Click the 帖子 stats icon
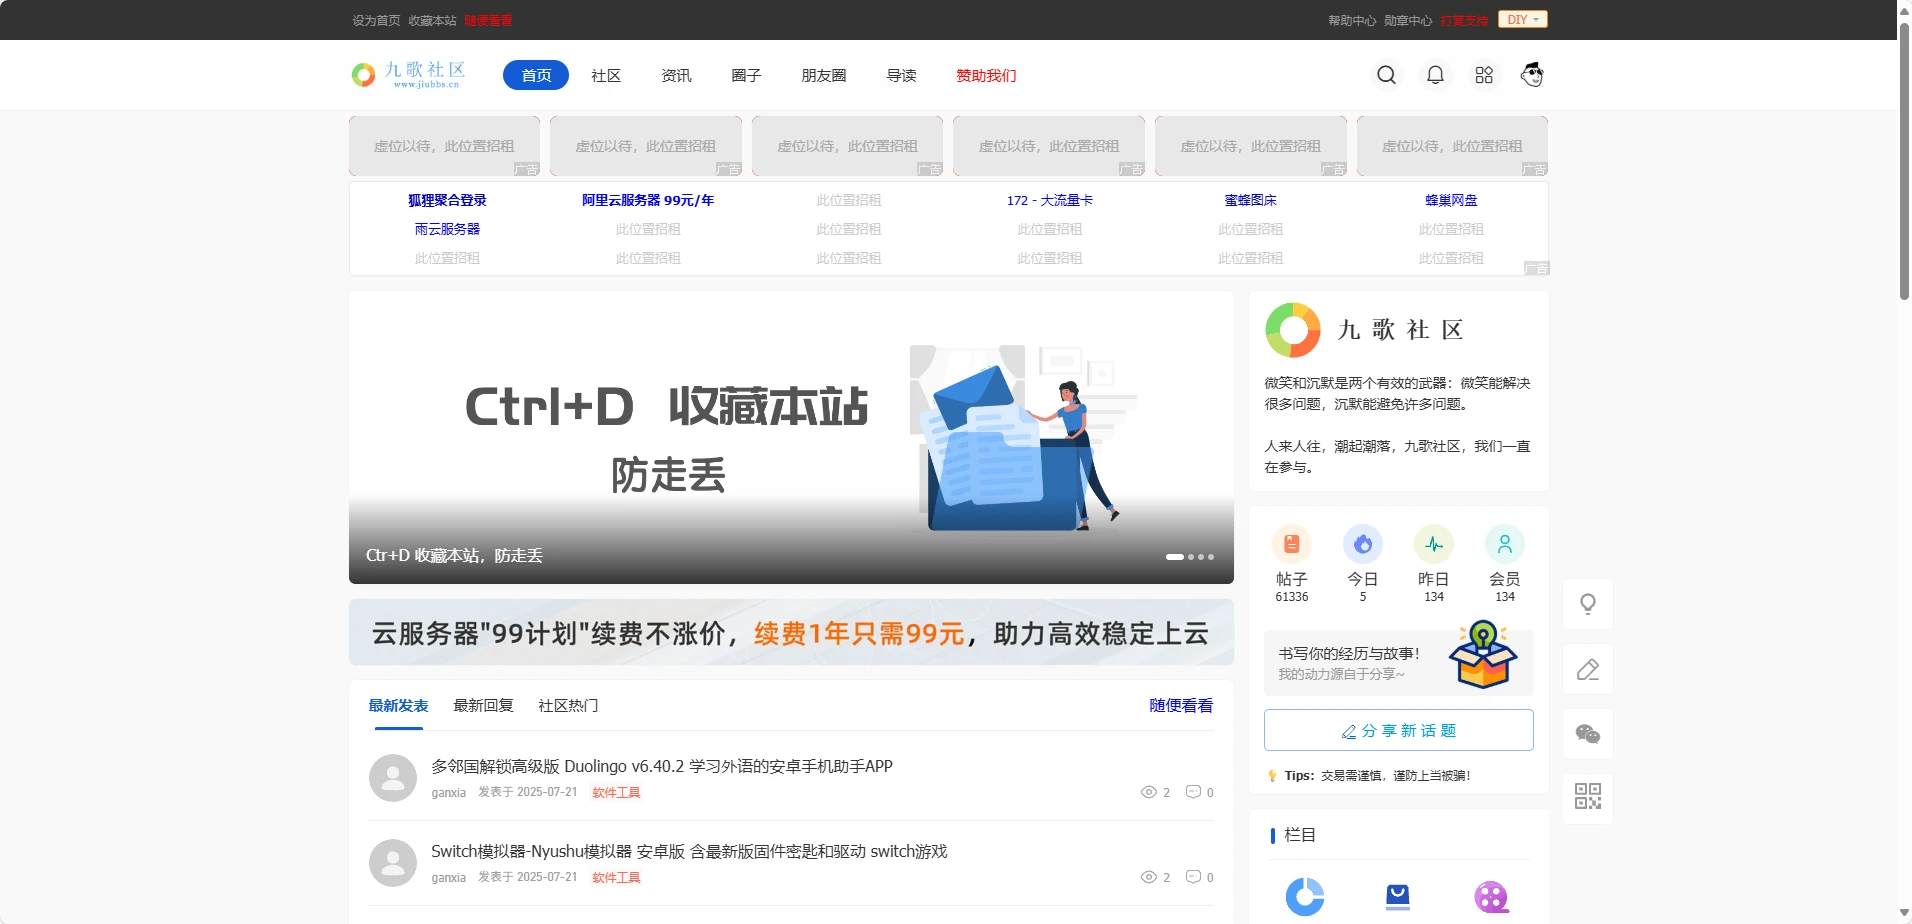The height and width of the screenshot is (924, 1912). pyautogui.click(x=1291, y=544)
